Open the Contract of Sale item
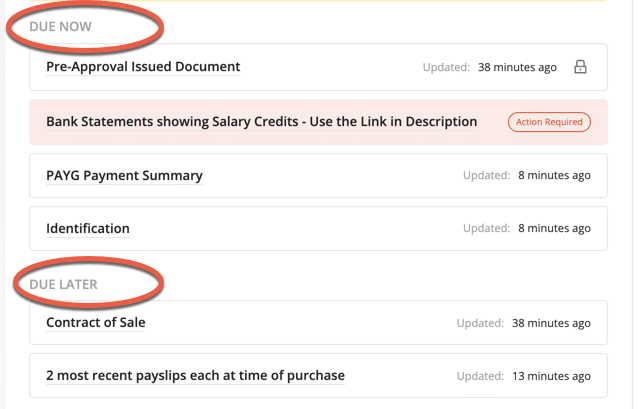Viewport: 639px width, 409px height. [96, 323]
